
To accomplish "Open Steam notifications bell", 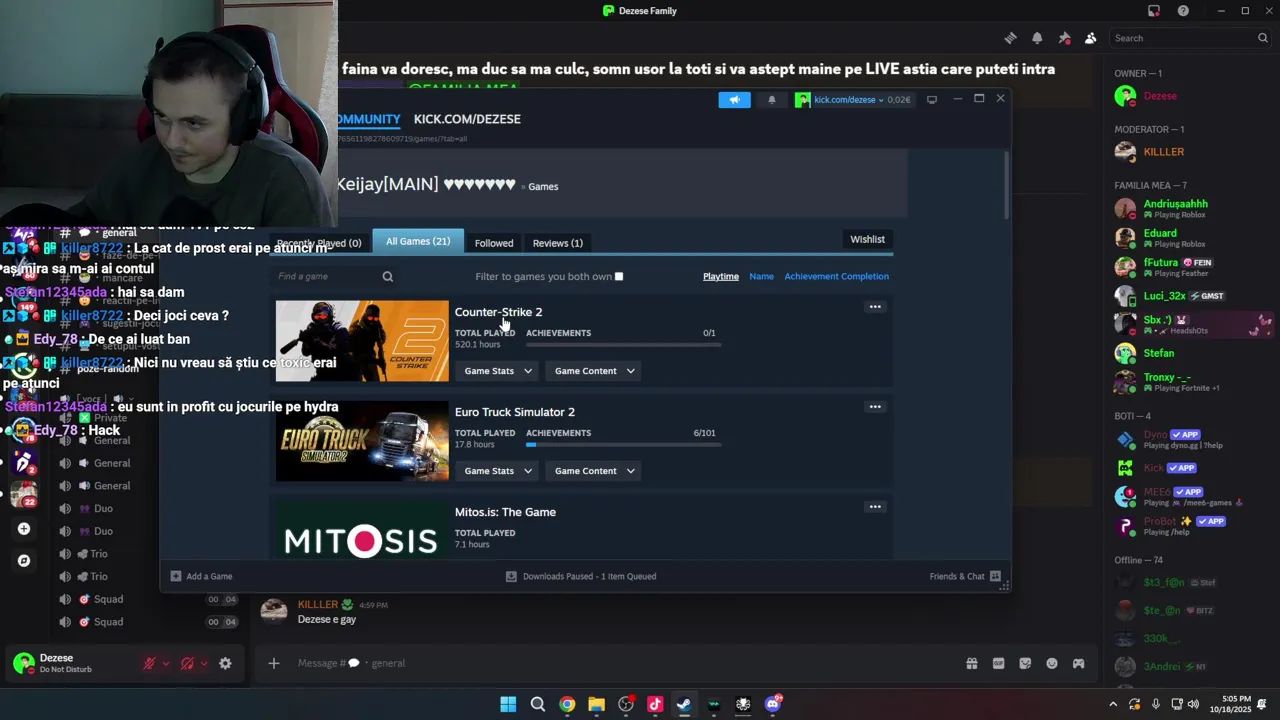I will click(x=771, y=100).
